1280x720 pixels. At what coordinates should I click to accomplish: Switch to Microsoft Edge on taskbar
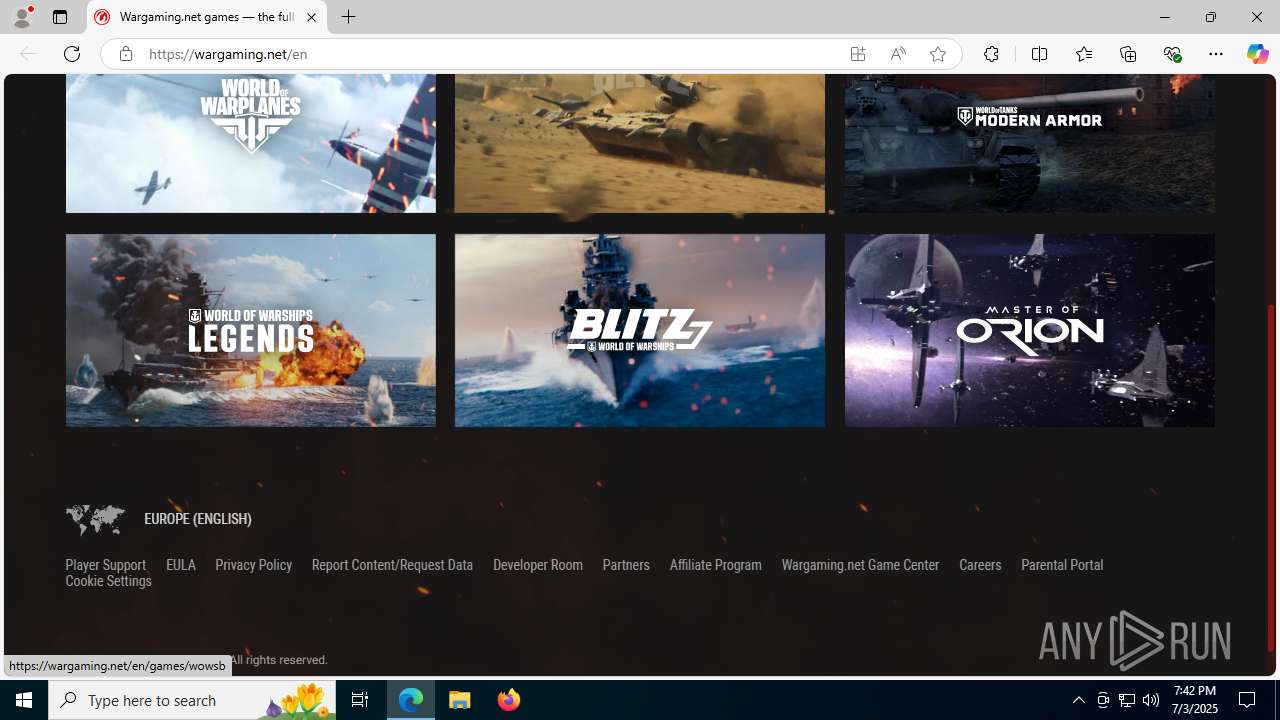[x=411, y=700]
